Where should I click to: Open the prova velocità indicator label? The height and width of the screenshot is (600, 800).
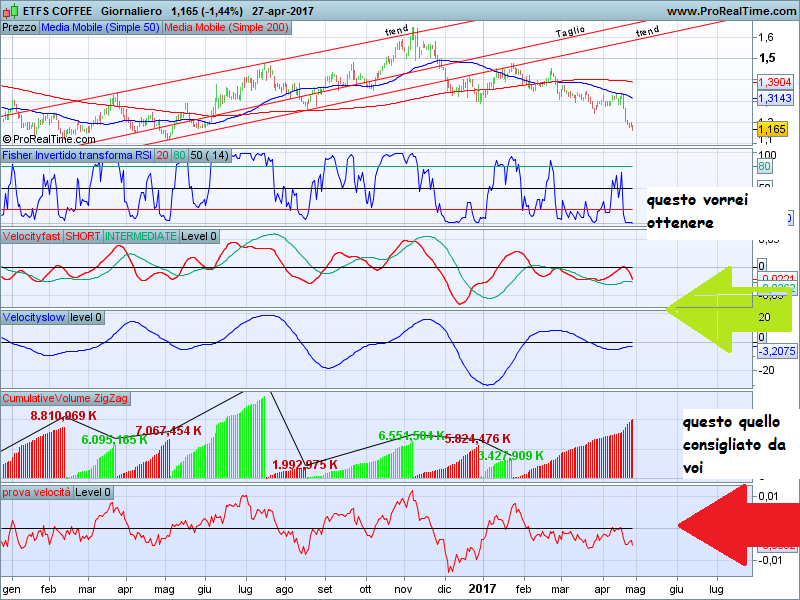[x=37, y=492]
